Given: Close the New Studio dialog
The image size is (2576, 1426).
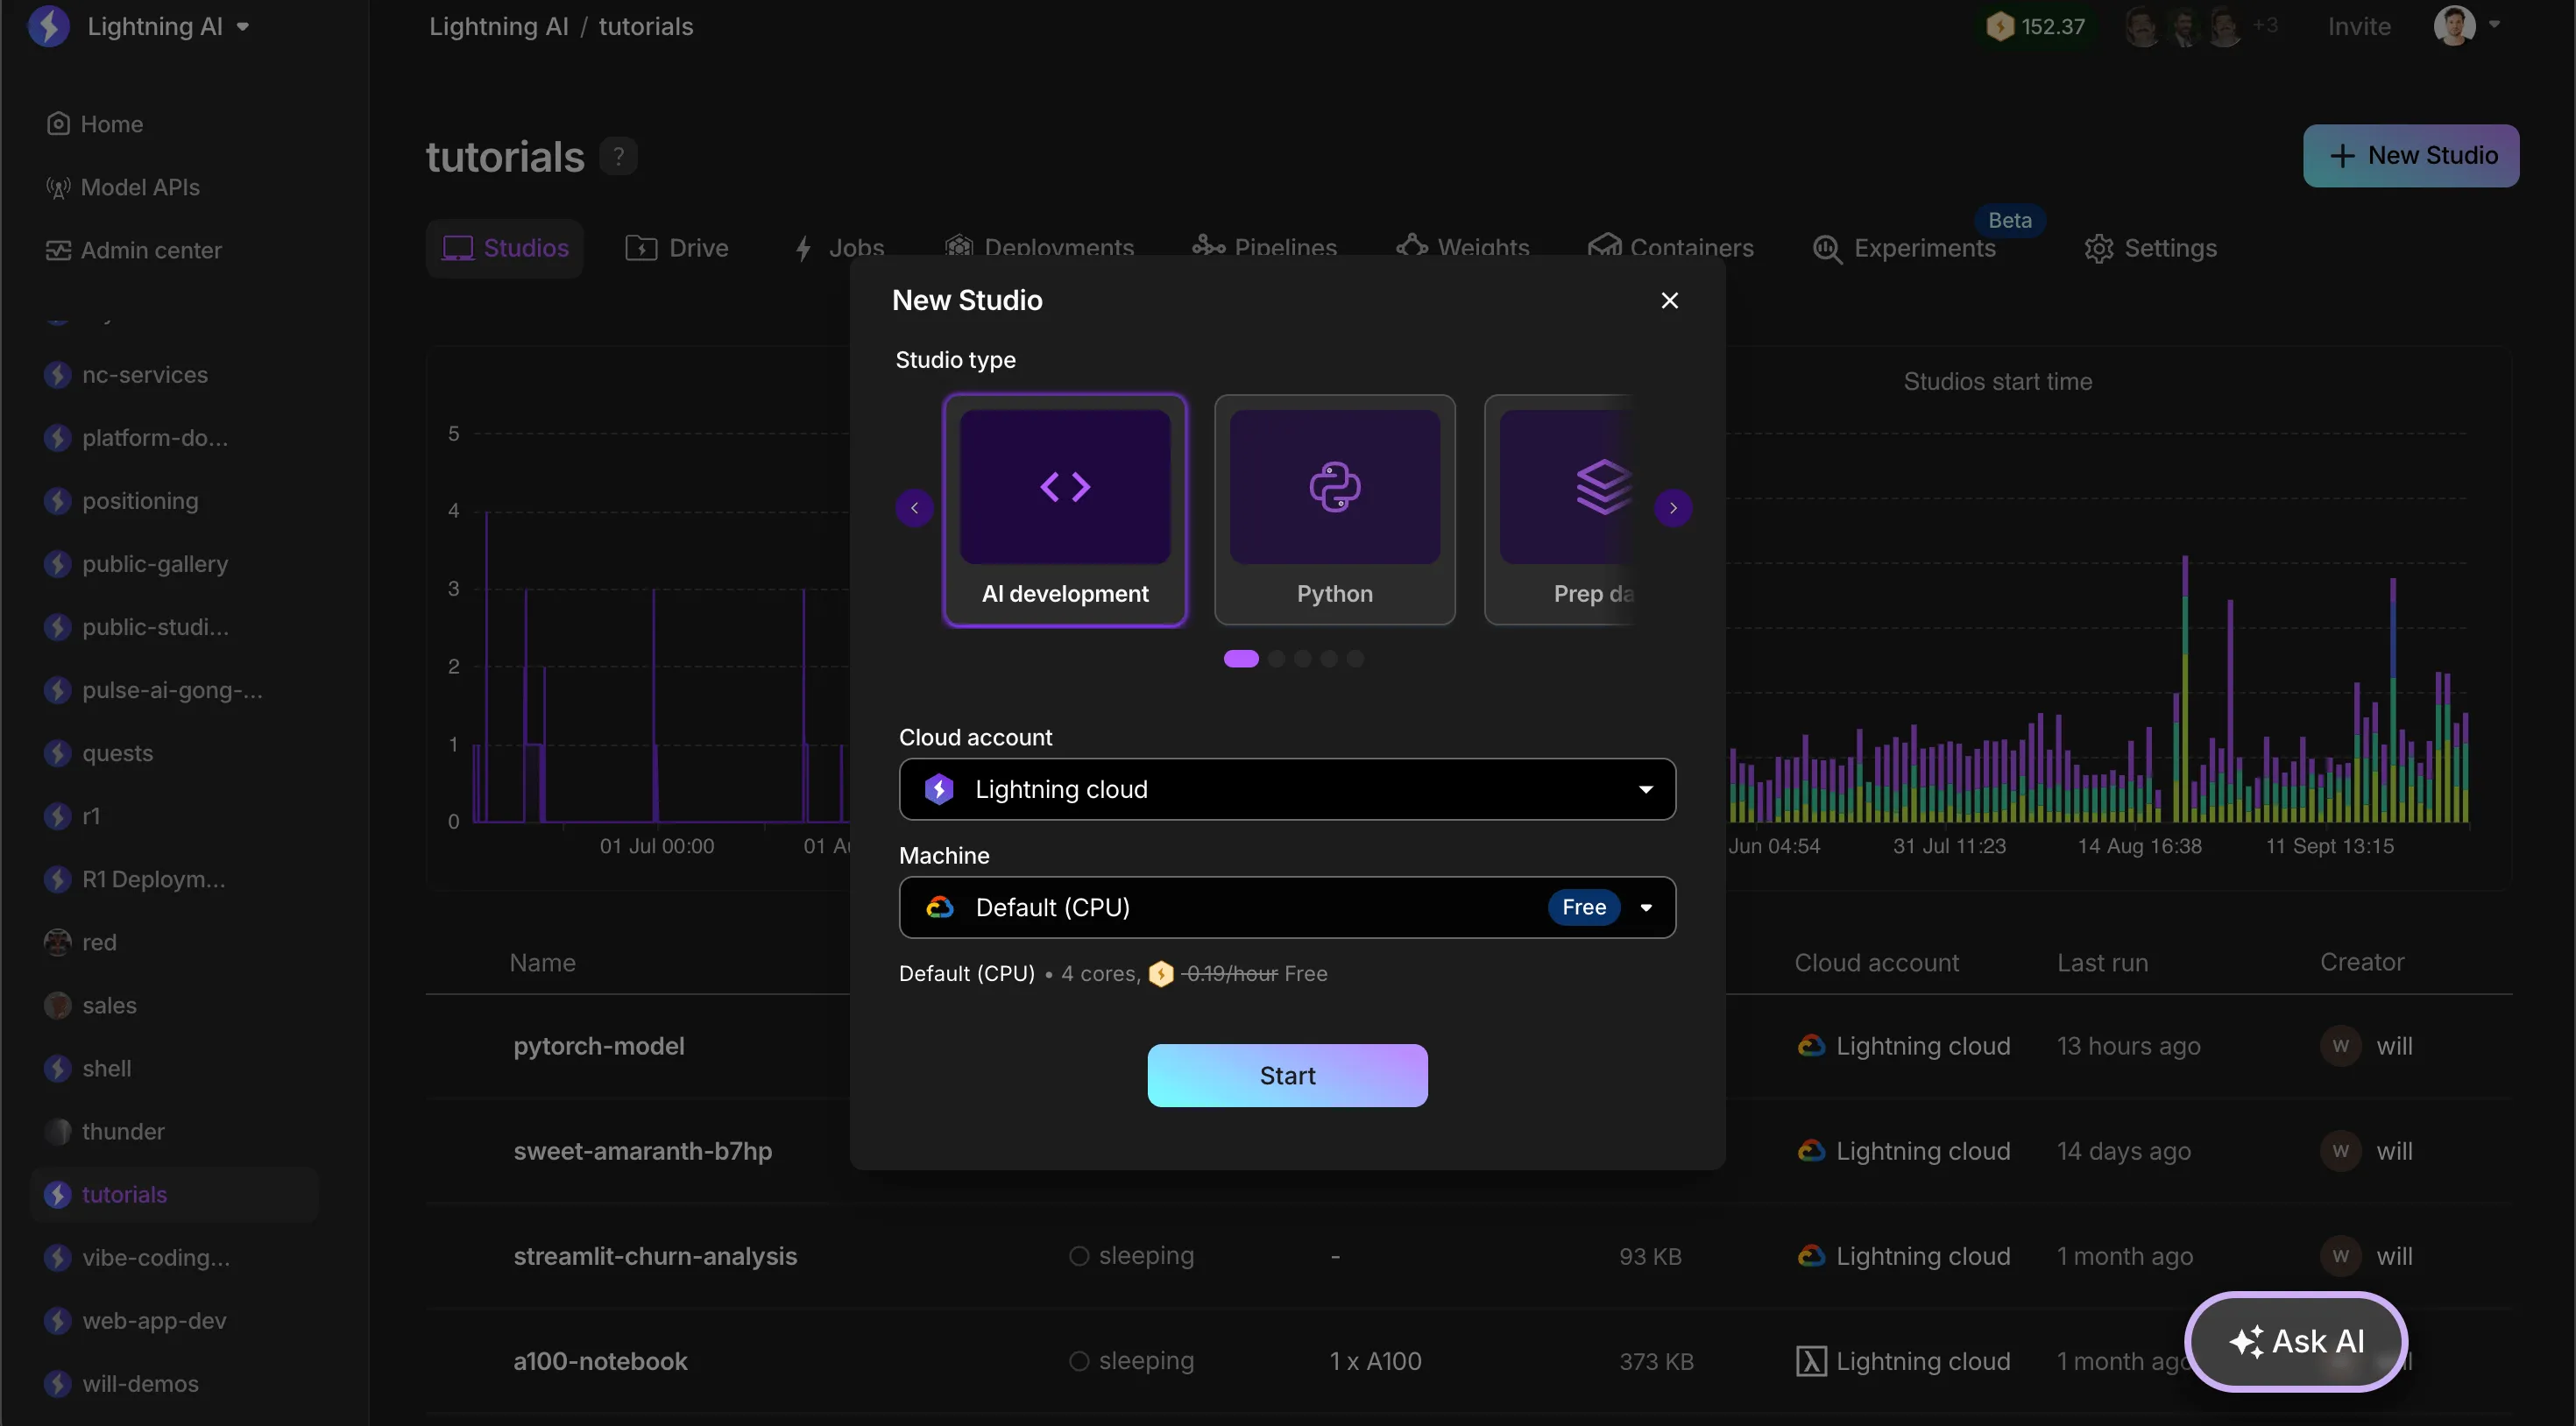Looking at the screenshot, I should point(1669,300).
